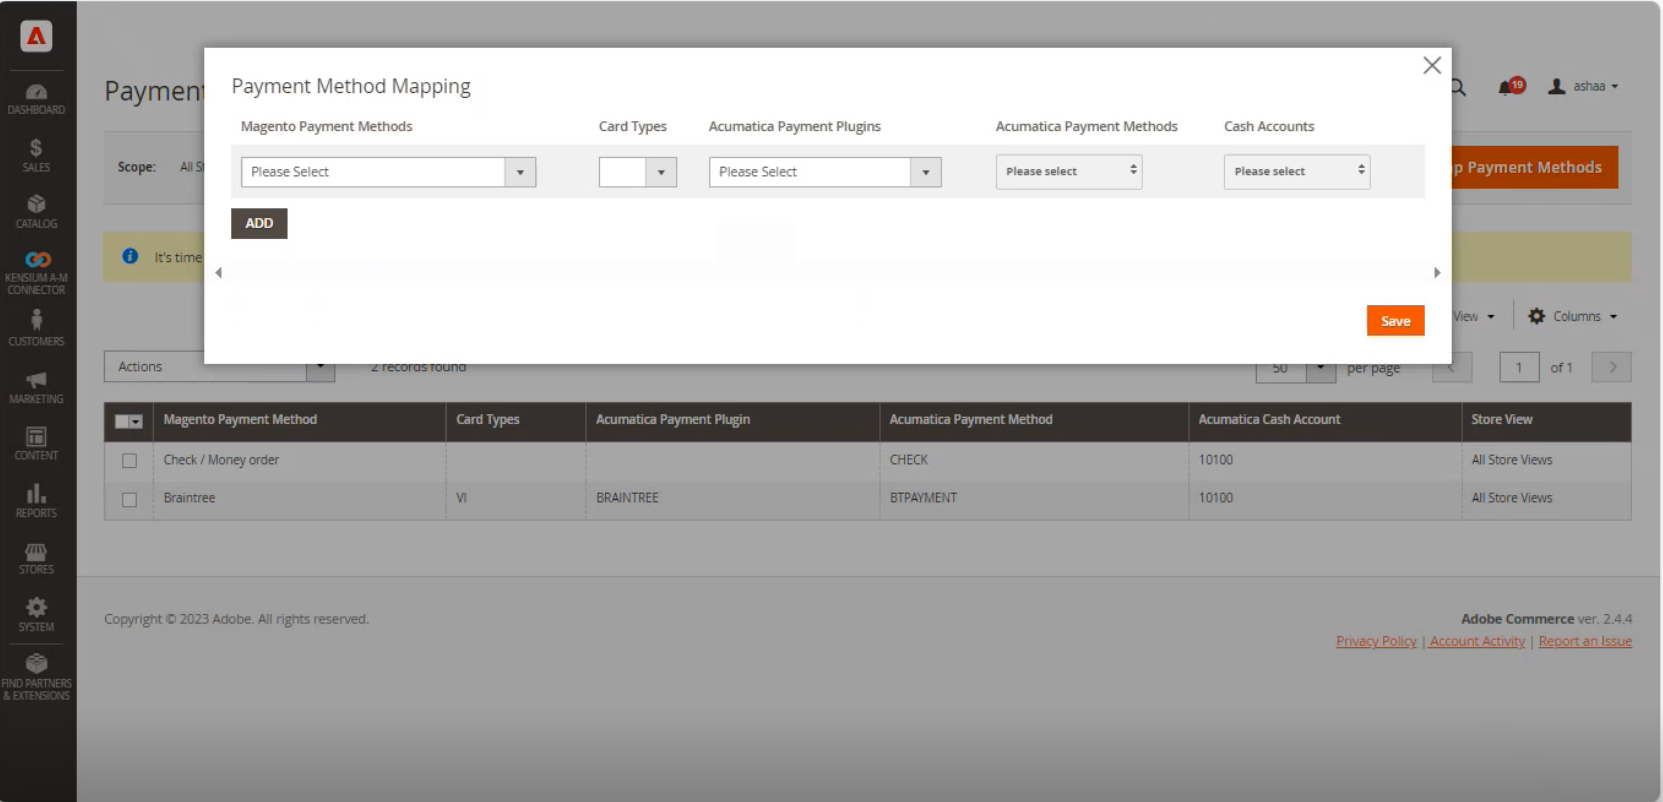Open Kensium A-M Connector menu
1663x802 pixels.
pyautogui.click(x=36, y=273)
